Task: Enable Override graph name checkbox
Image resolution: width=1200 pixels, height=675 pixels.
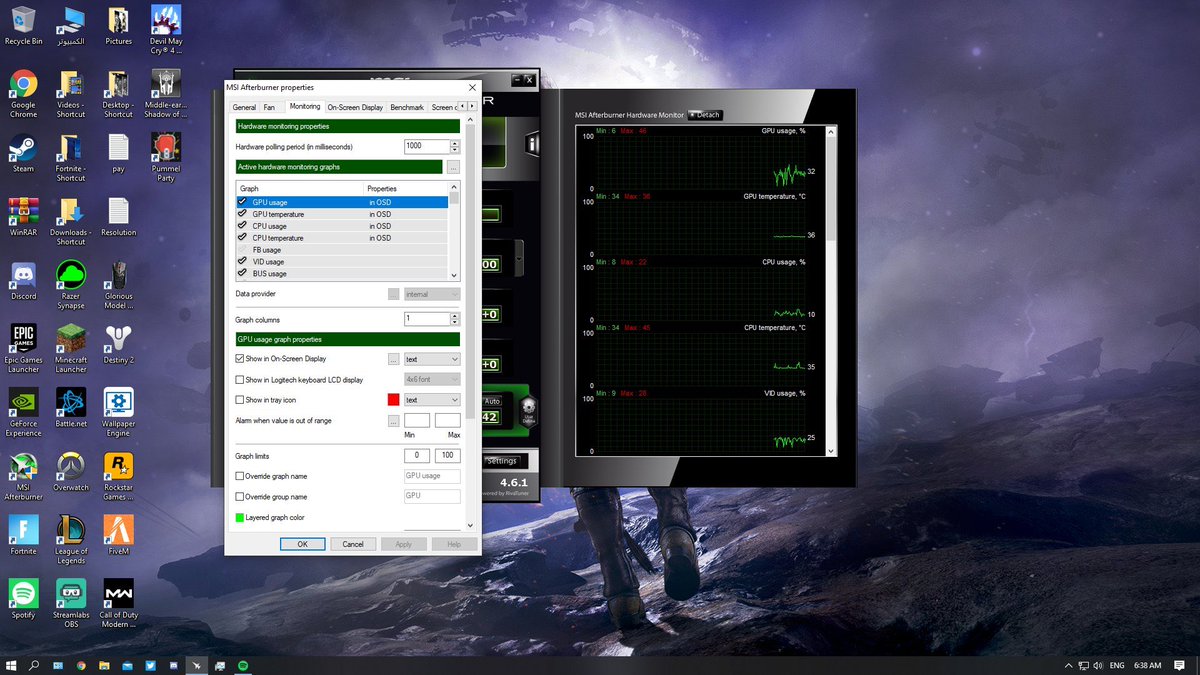Action: point(240,476)
